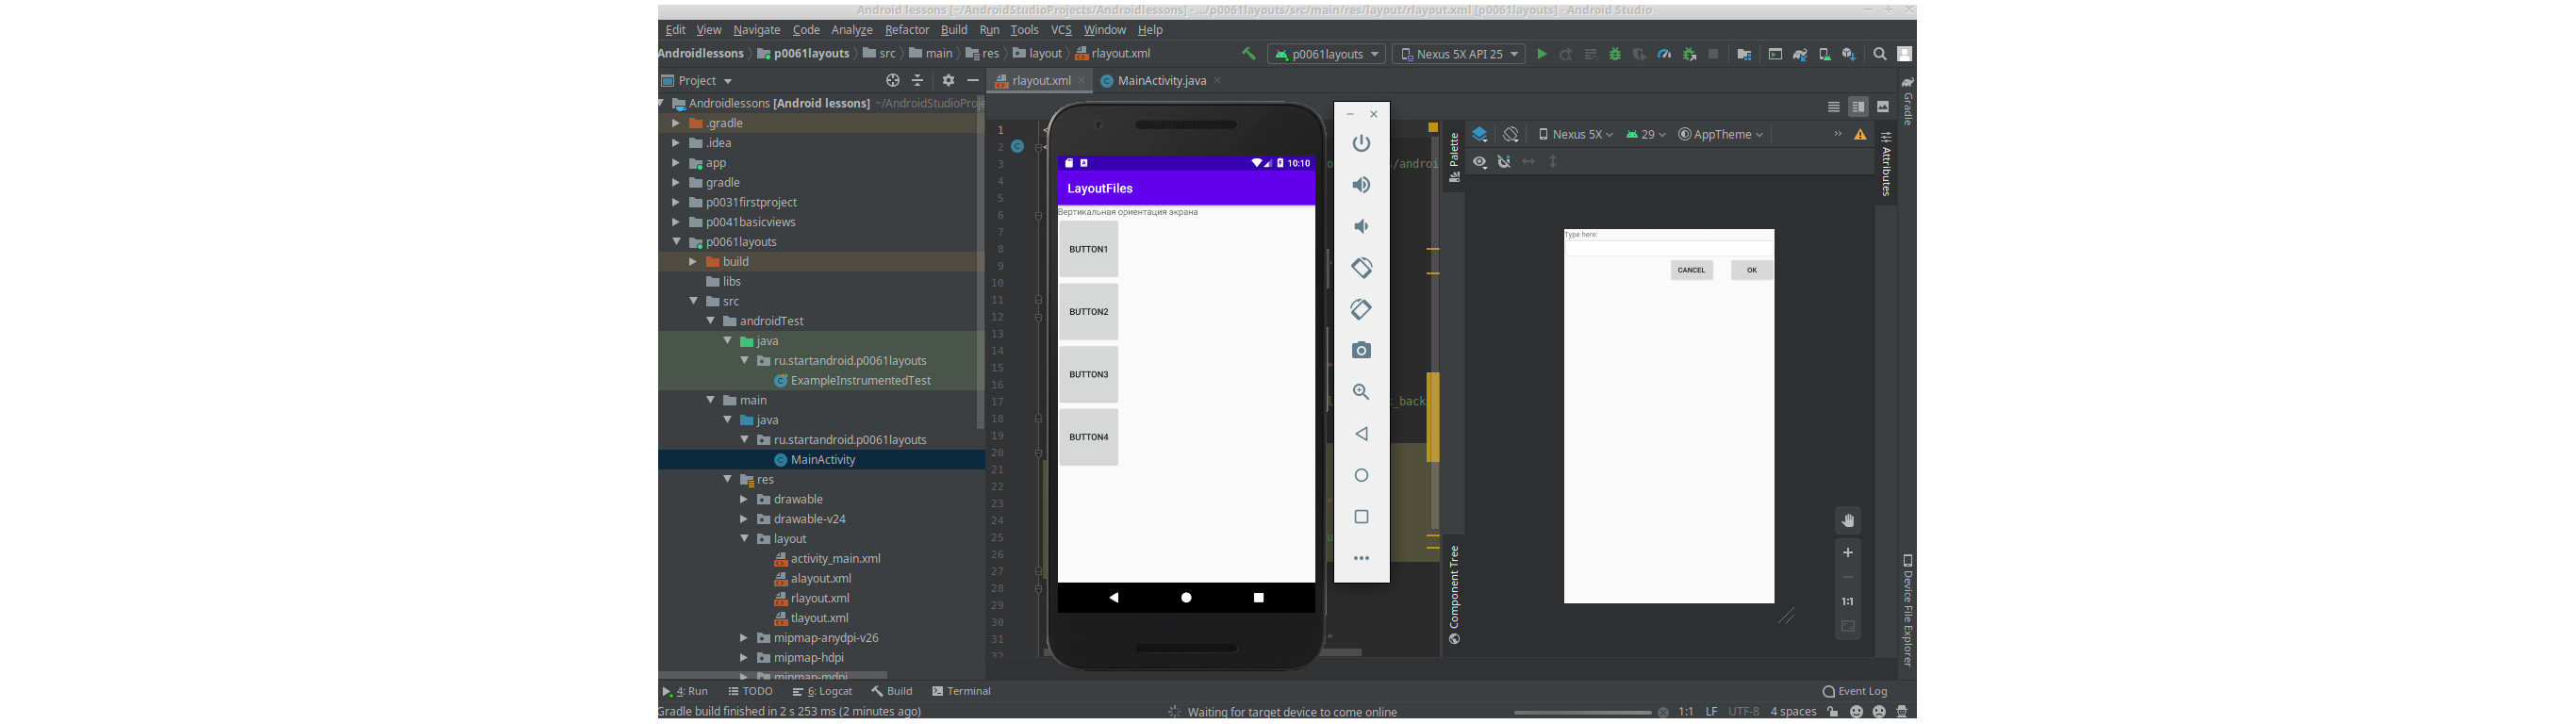
Task: Collapse the p0061layouts module
Action: 676,242
